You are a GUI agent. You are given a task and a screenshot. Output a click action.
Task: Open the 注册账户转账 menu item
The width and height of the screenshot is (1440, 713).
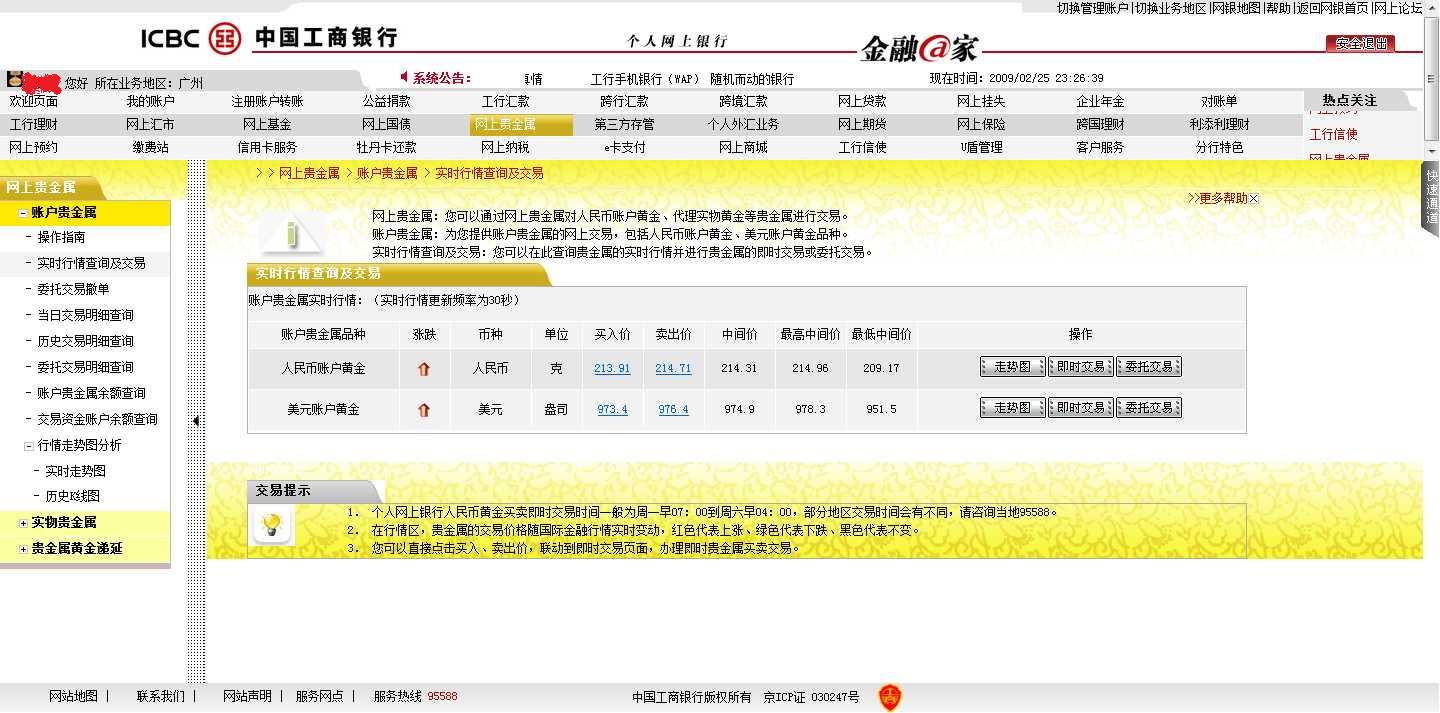point(267,102)
